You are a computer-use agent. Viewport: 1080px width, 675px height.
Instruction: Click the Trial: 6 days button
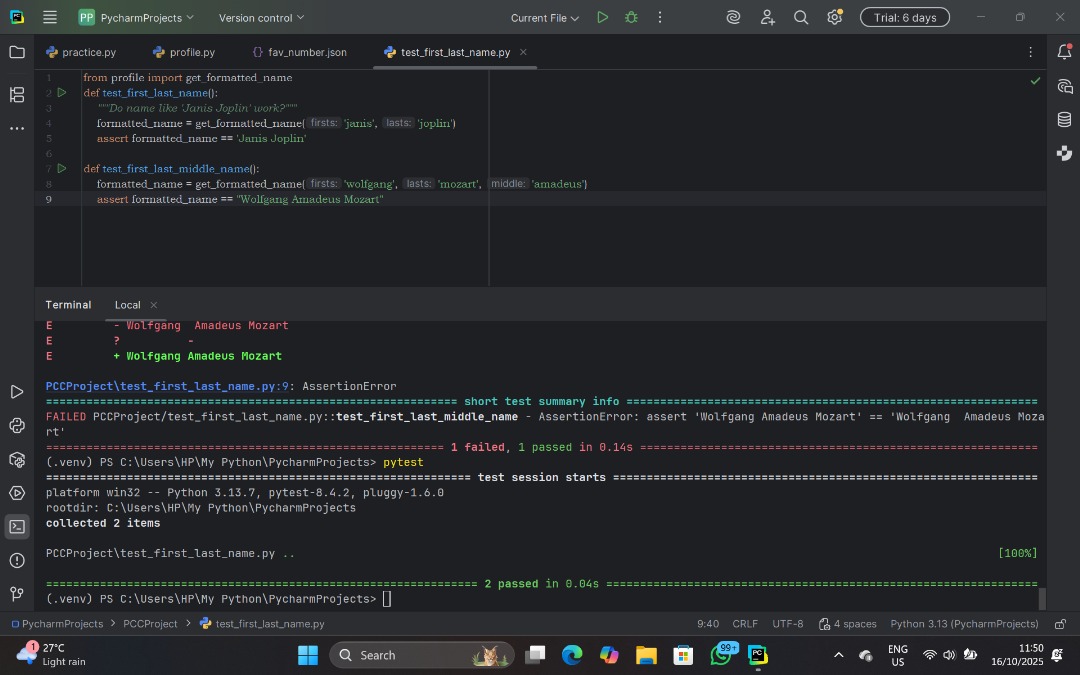tap(904, 17)
